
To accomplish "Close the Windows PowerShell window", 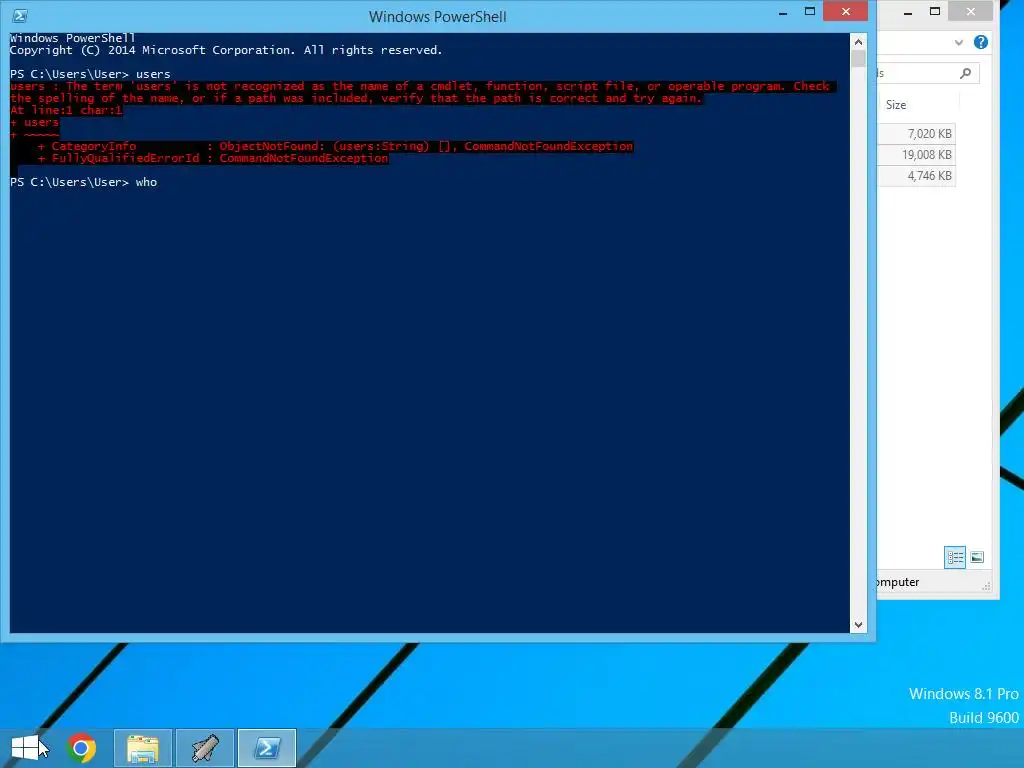I will pyautogui.click(x=846, y=12).
